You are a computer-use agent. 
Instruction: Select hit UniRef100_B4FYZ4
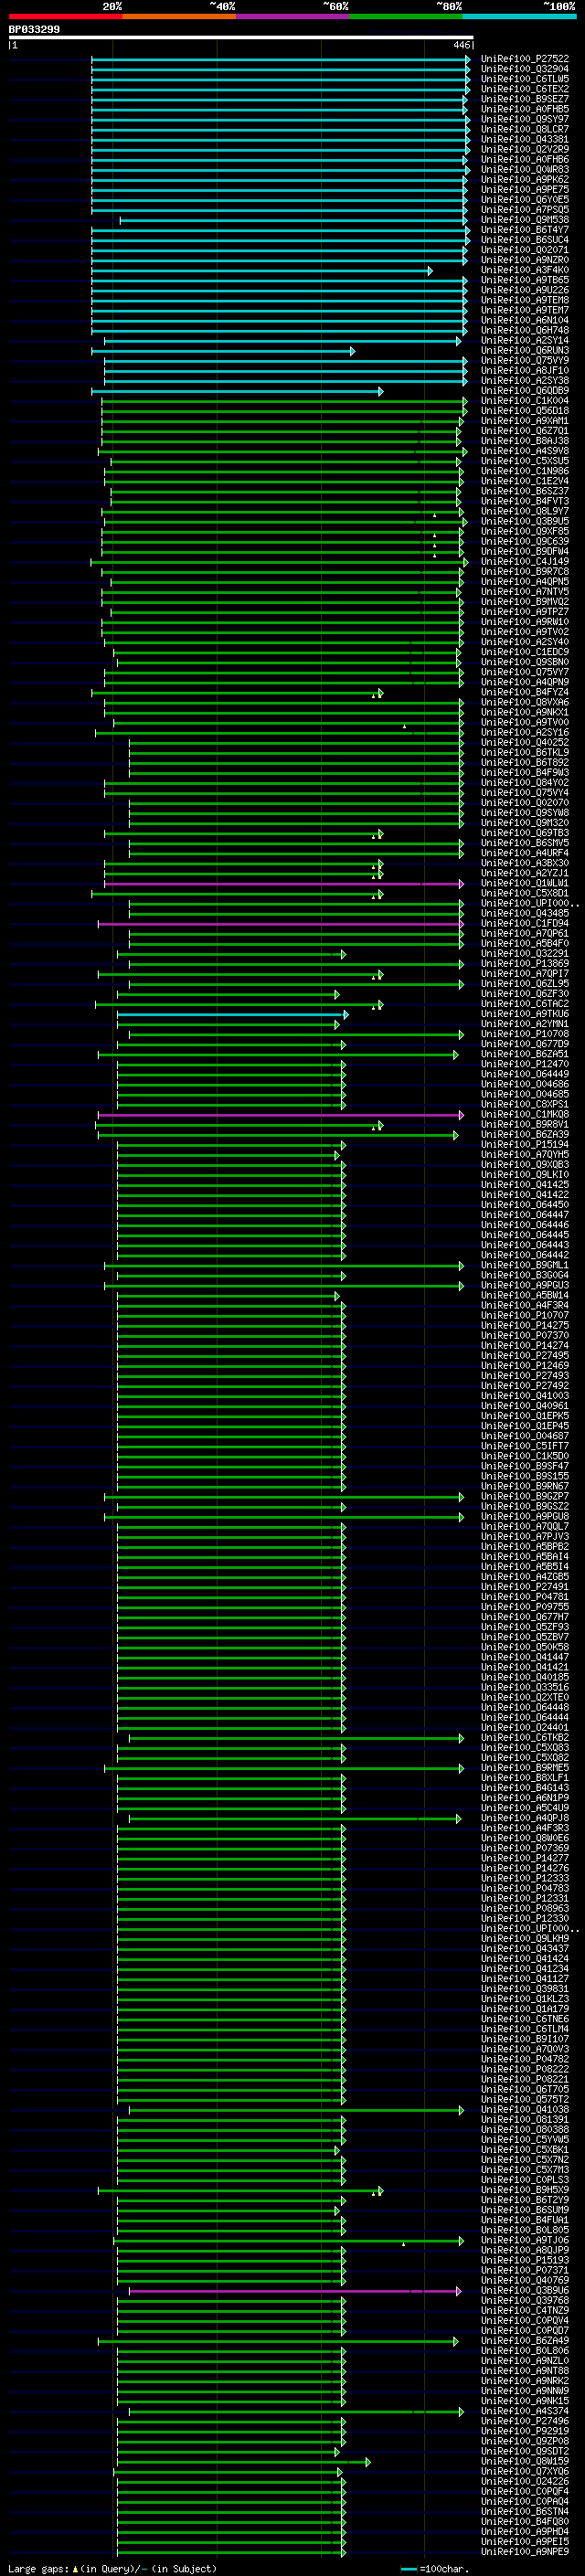(525, 692)
